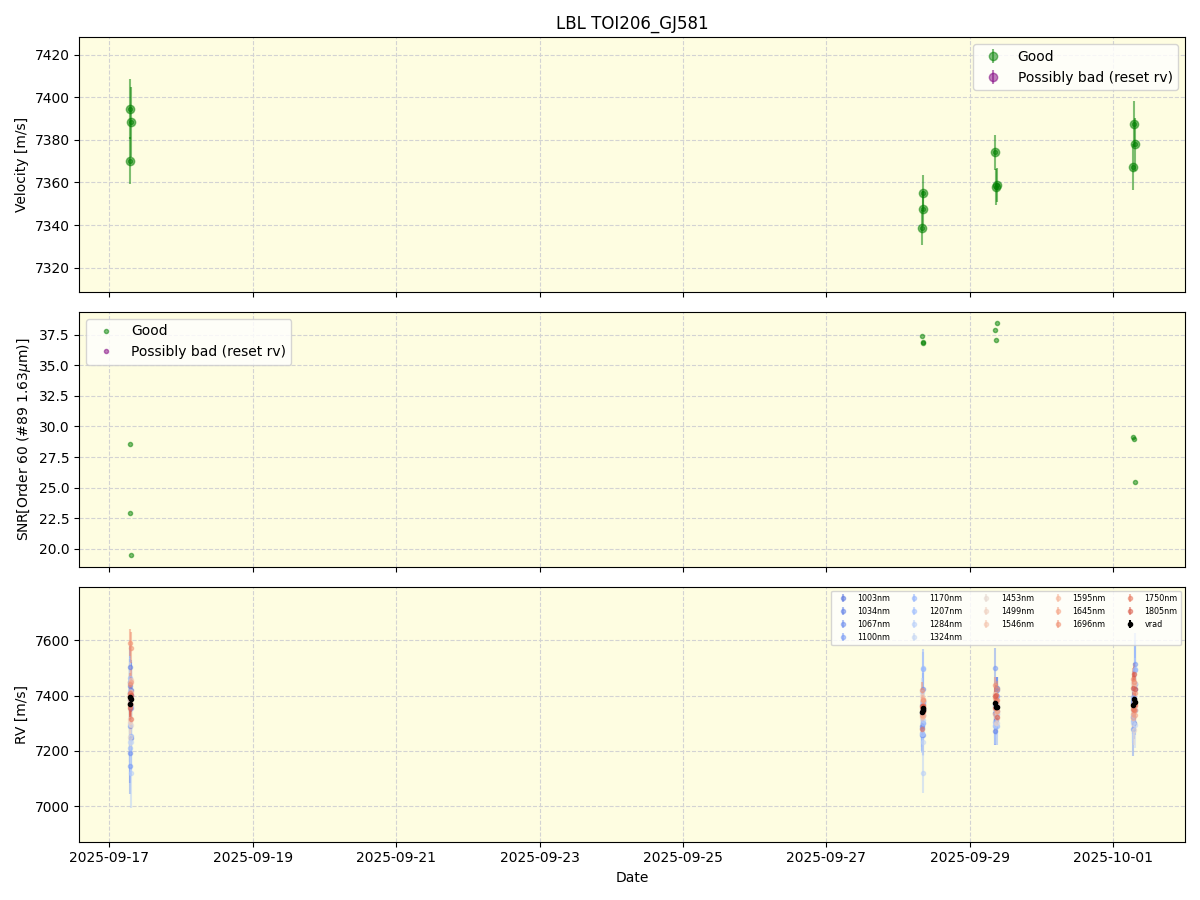
Task: Click the 2025-09-25 date tick label
Action: (683, 857)
